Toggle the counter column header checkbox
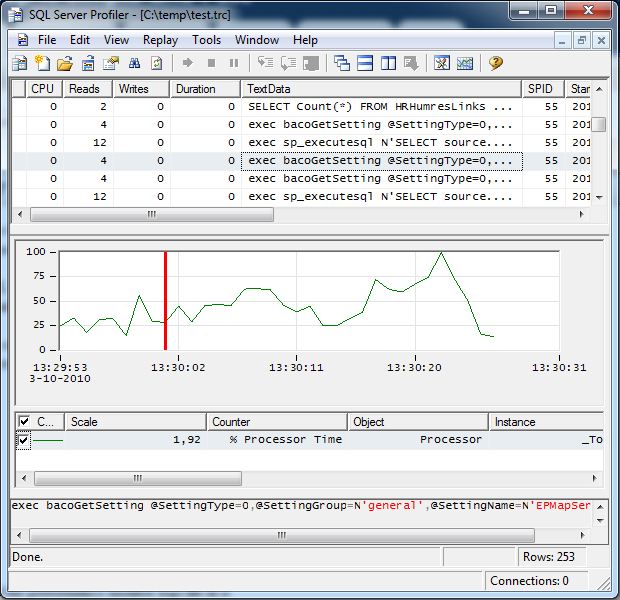The width and height of the screenshot is (620, 600). click(24, 422)
